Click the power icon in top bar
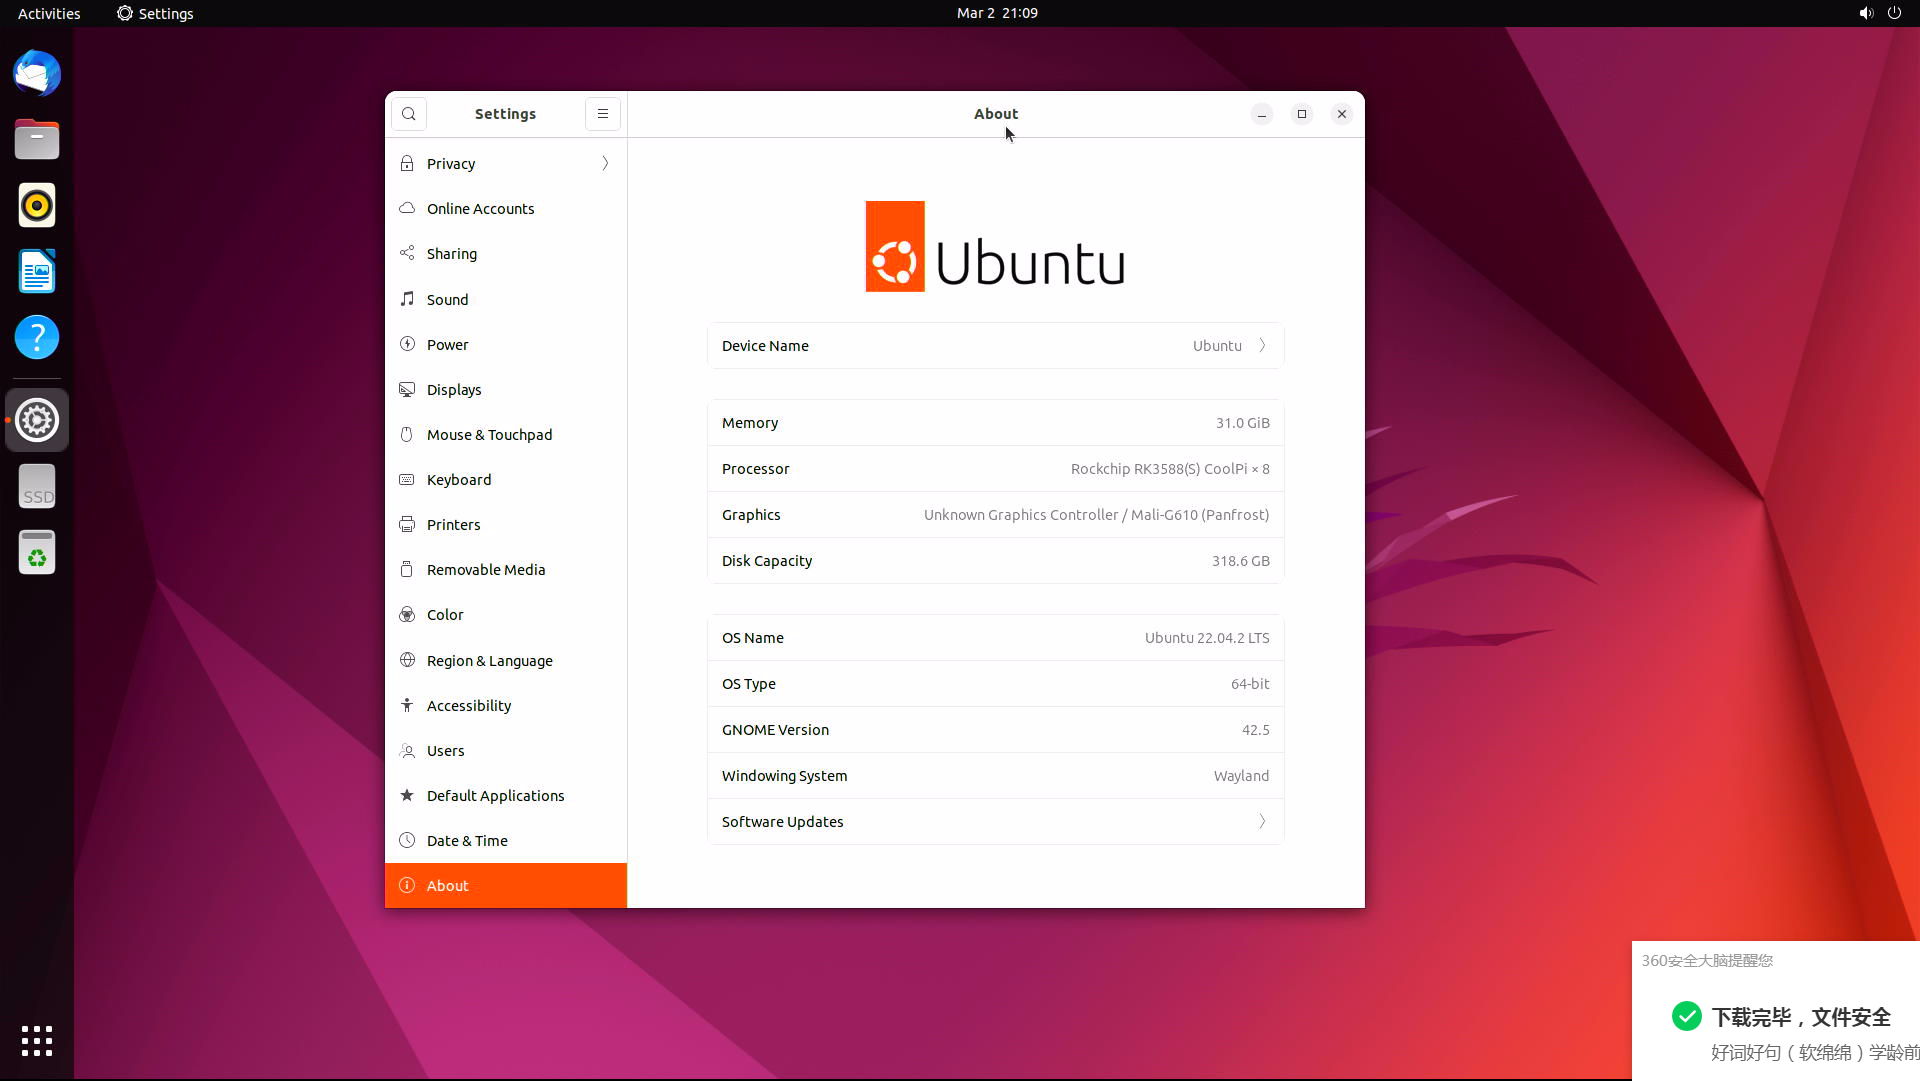 pyautogui.click(x=1894, y=13)
